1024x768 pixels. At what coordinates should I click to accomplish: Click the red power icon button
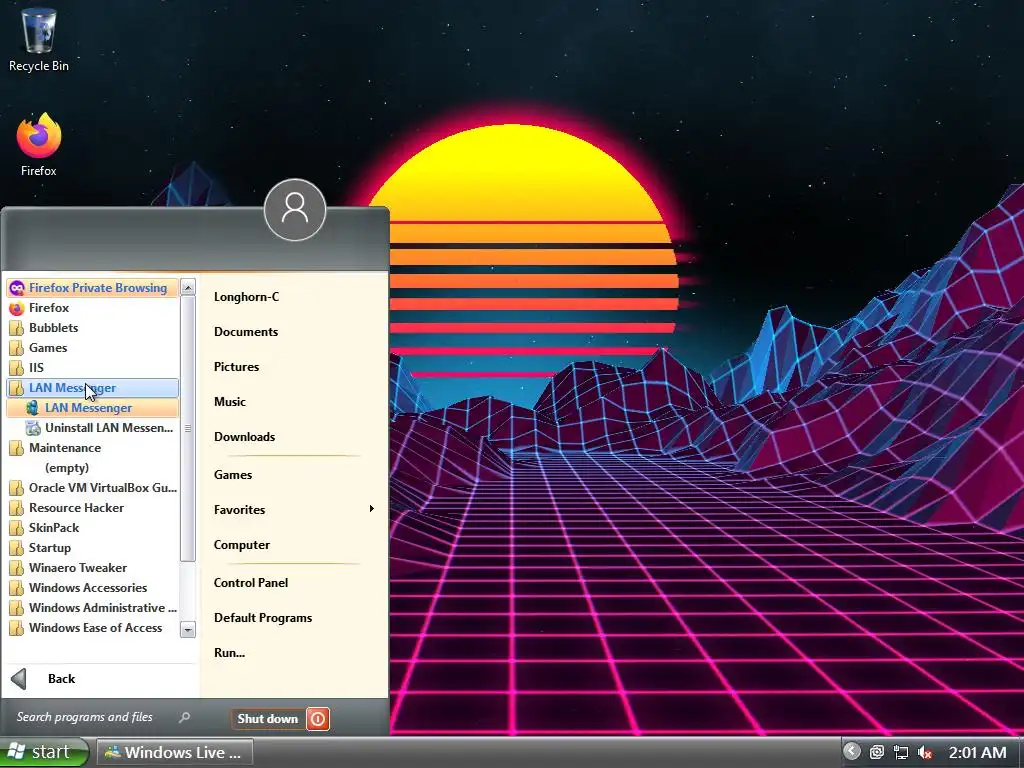click(x=318, y=719)
